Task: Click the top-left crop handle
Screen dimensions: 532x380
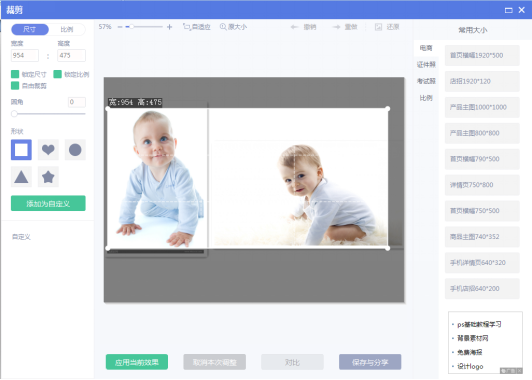Action: [108, 109]
